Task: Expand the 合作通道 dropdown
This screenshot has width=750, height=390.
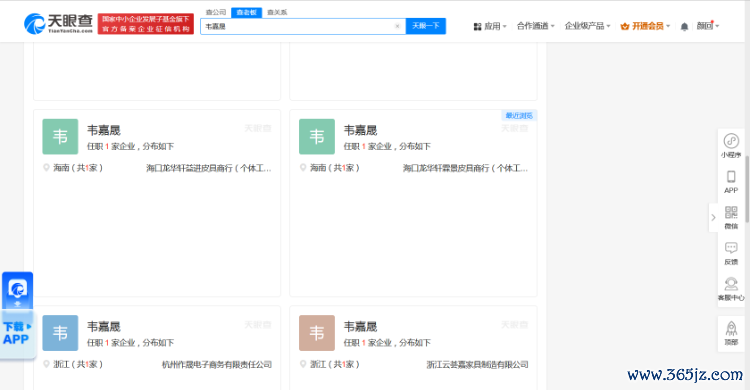Action: pyautogui.click(x=535, y=26)
